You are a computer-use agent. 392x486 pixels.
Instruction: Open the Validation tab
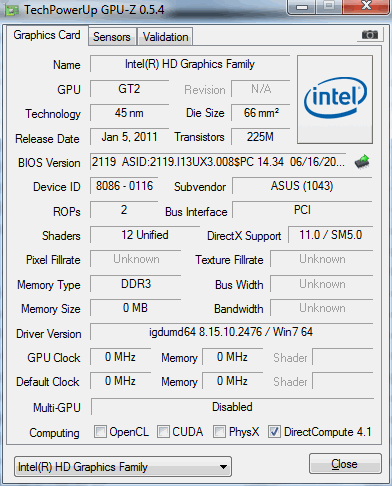click(165, 37)
